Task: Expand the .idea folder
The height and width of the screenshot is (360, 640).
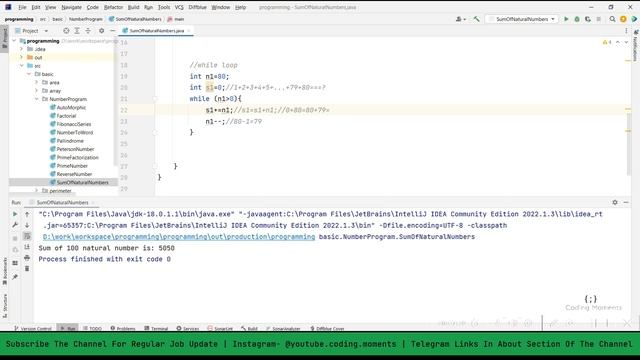Action: [x=22, y=49]
